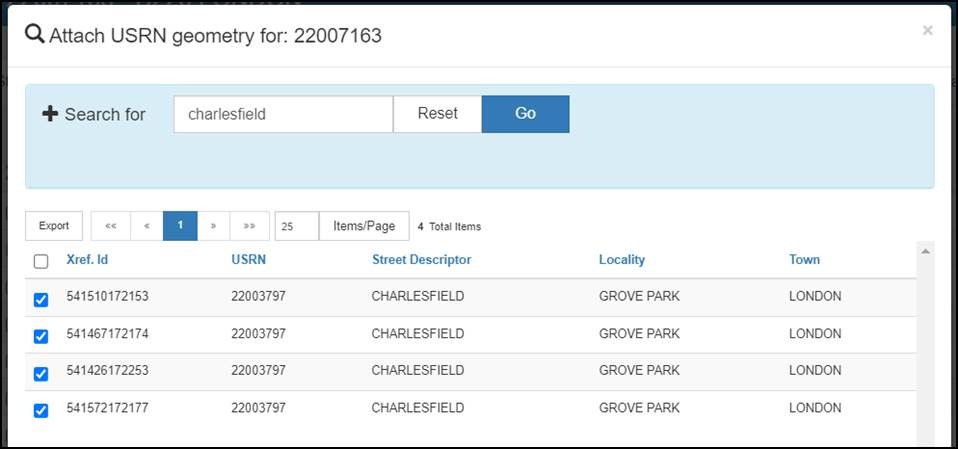
Task: Click Xref Id text 541572172177
Action: 108,408
